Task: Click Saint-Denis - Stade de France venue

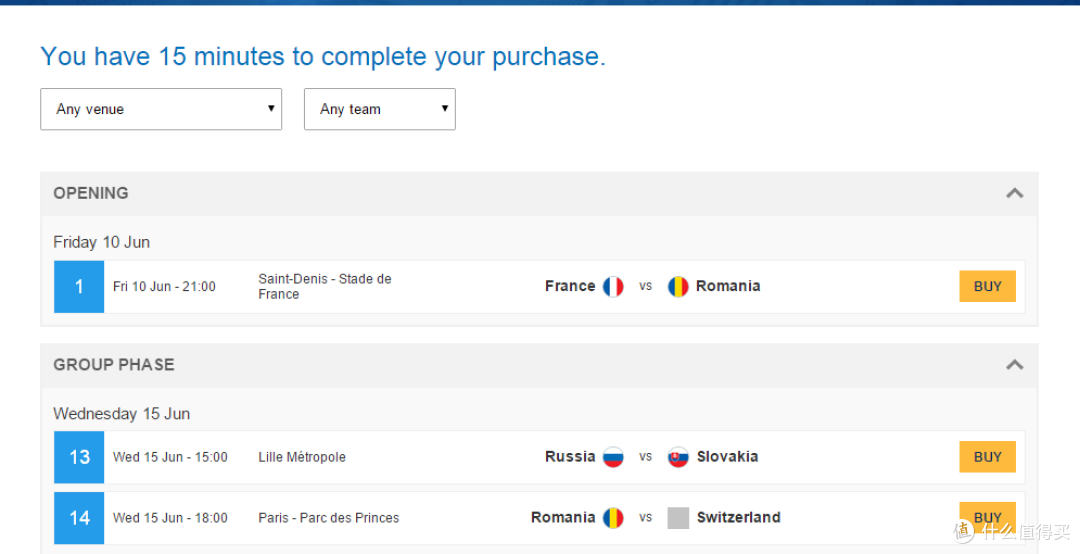Action: tap(324, 287)
